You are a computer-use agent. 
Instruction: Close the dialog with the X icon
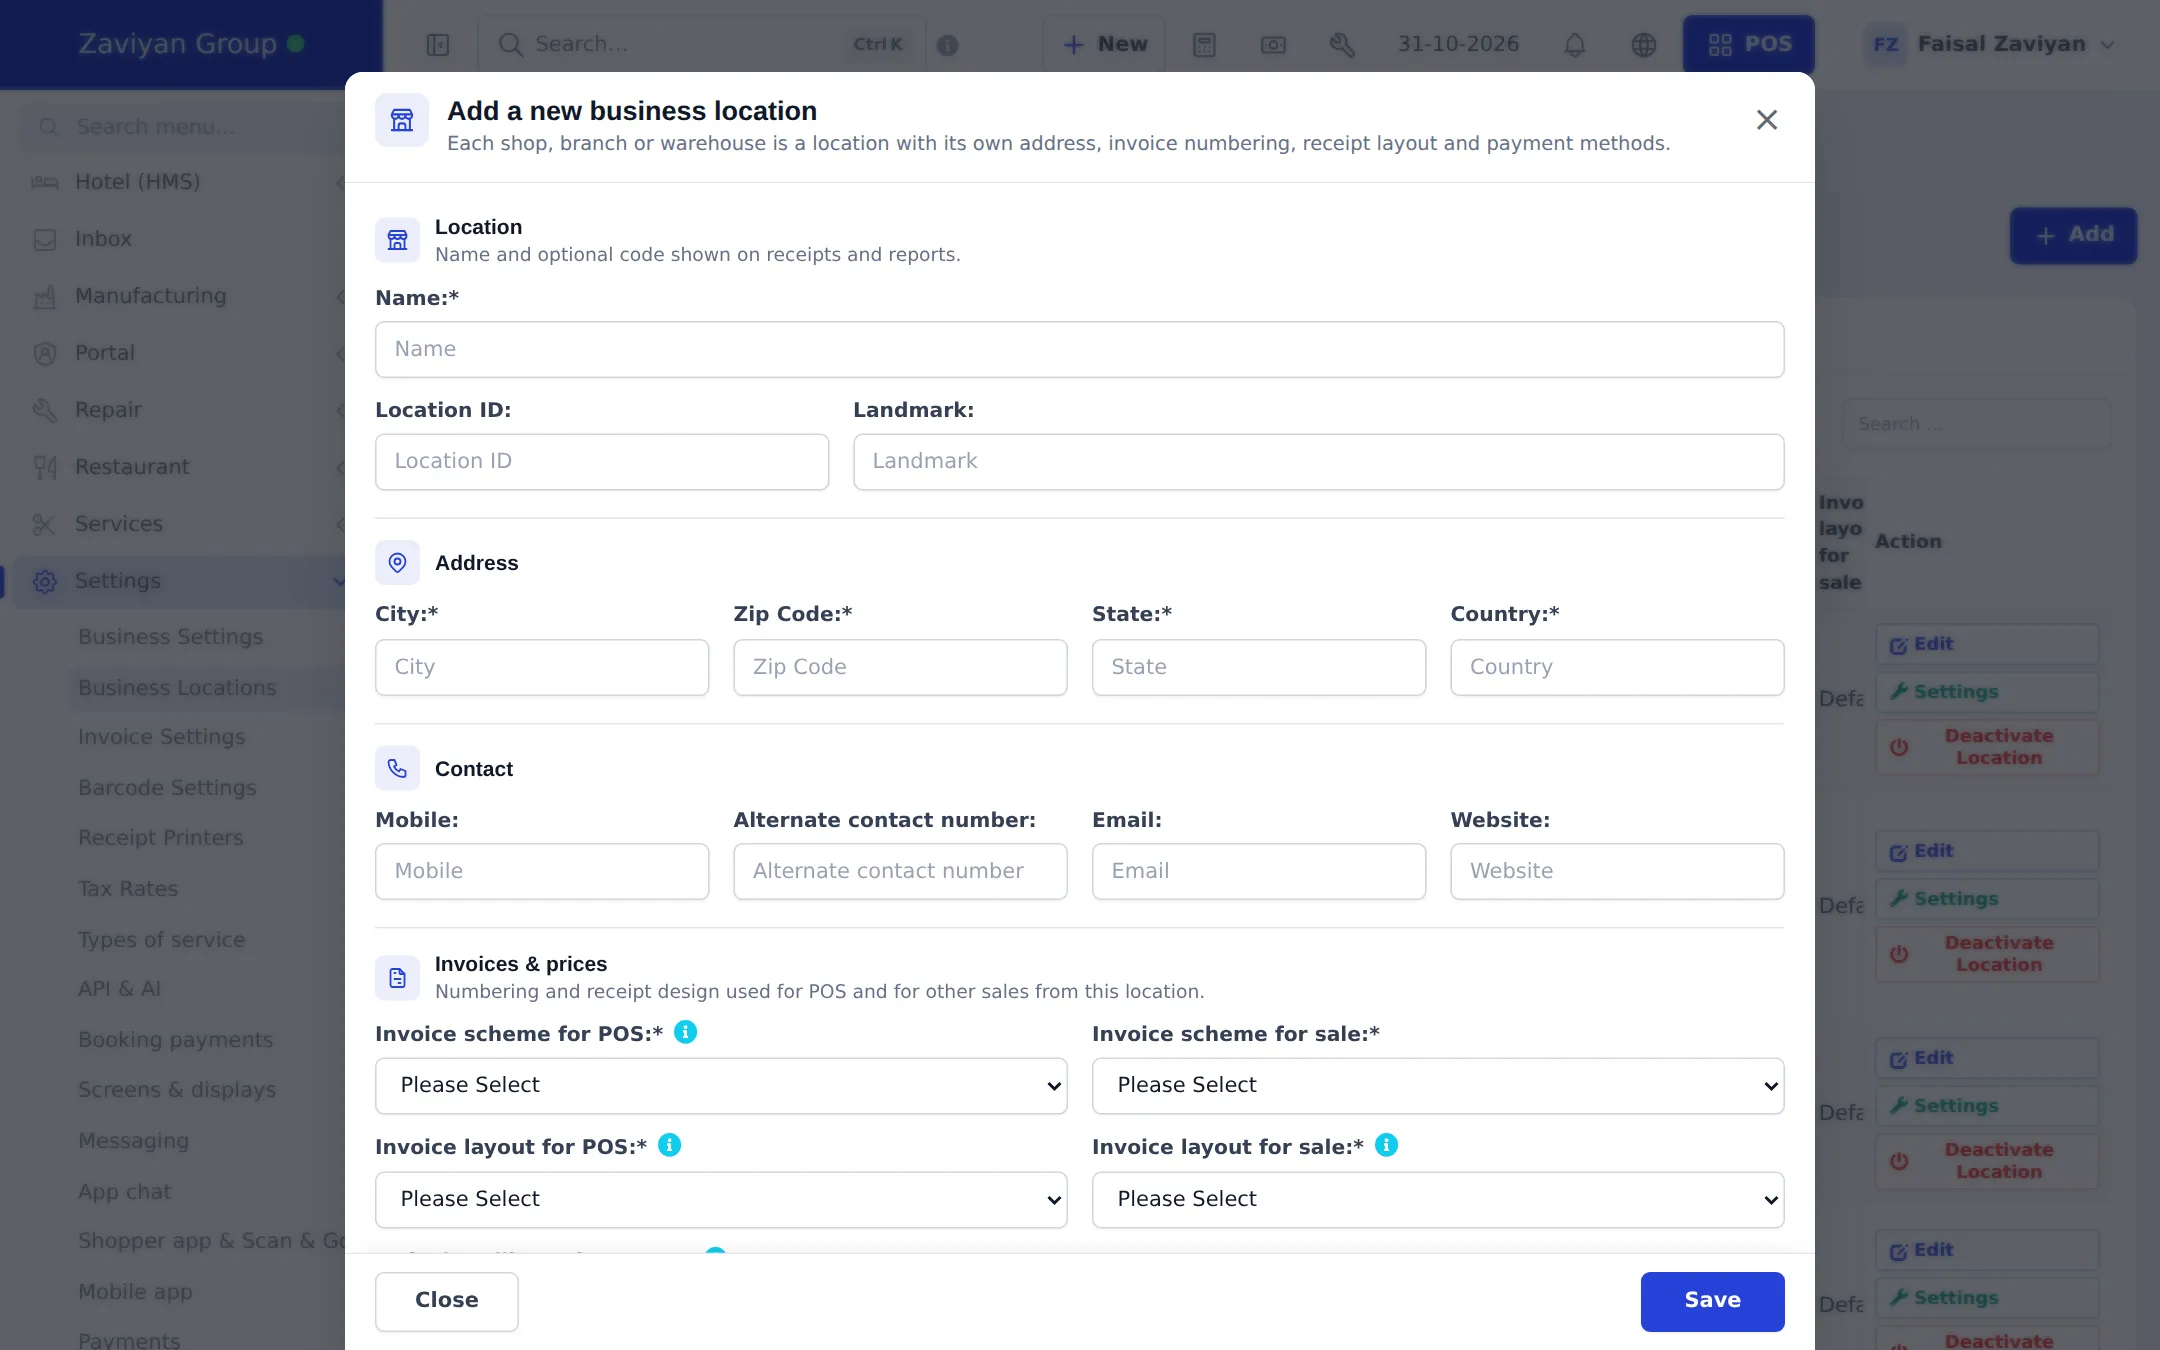[x=1767, y=120]
